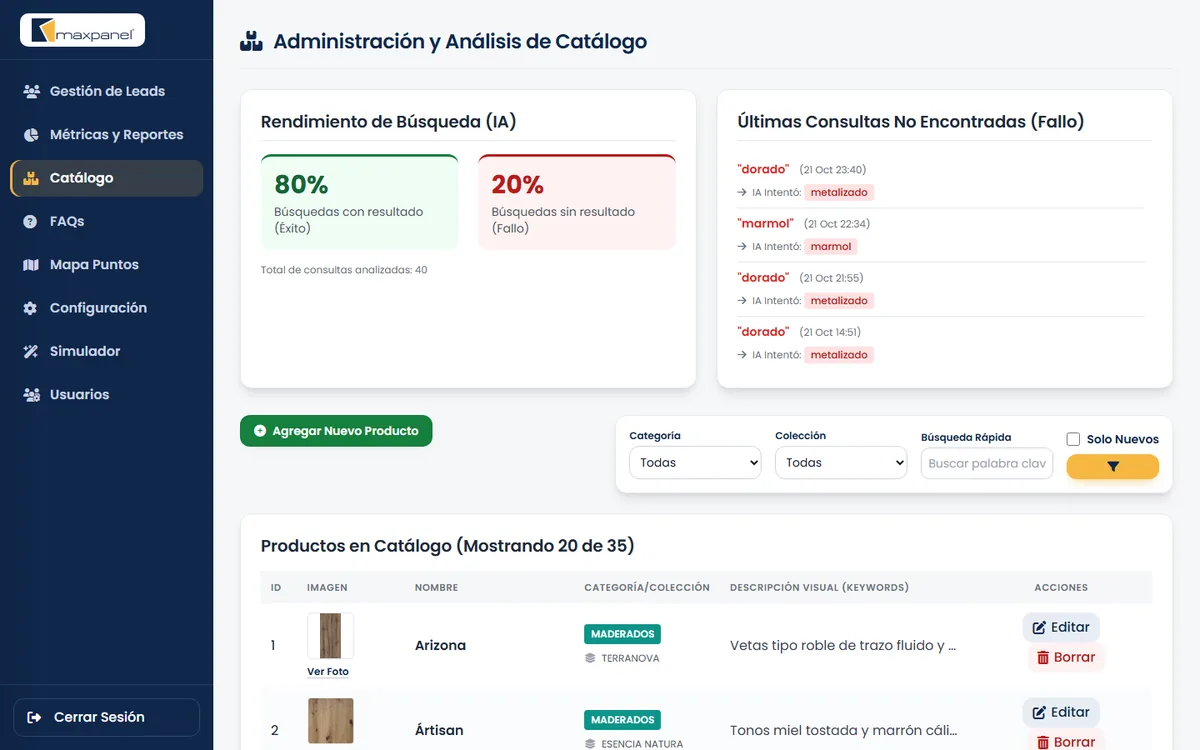Viewport: 1200px width, 750px height.
Task: Delete the Arizona product
Action: click(1066, 658)
